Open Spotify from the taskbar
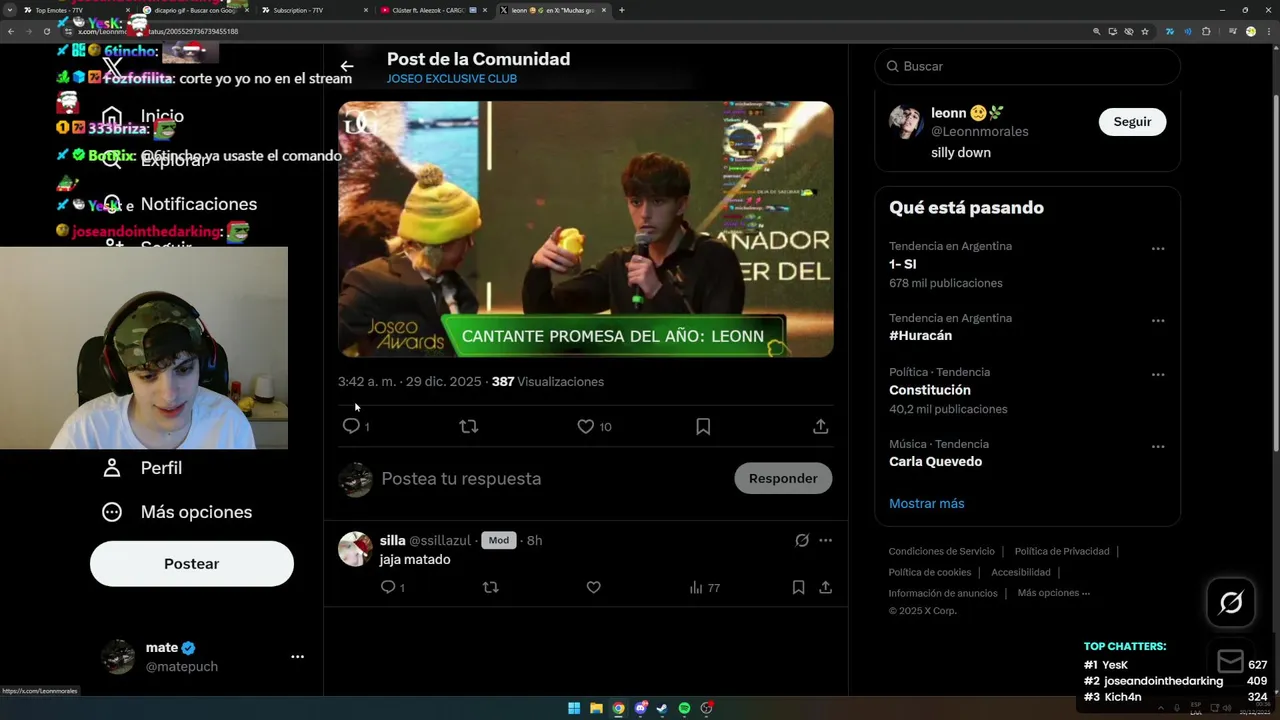The height and width of the screenshot is (720, 1280). coord(684,708)
